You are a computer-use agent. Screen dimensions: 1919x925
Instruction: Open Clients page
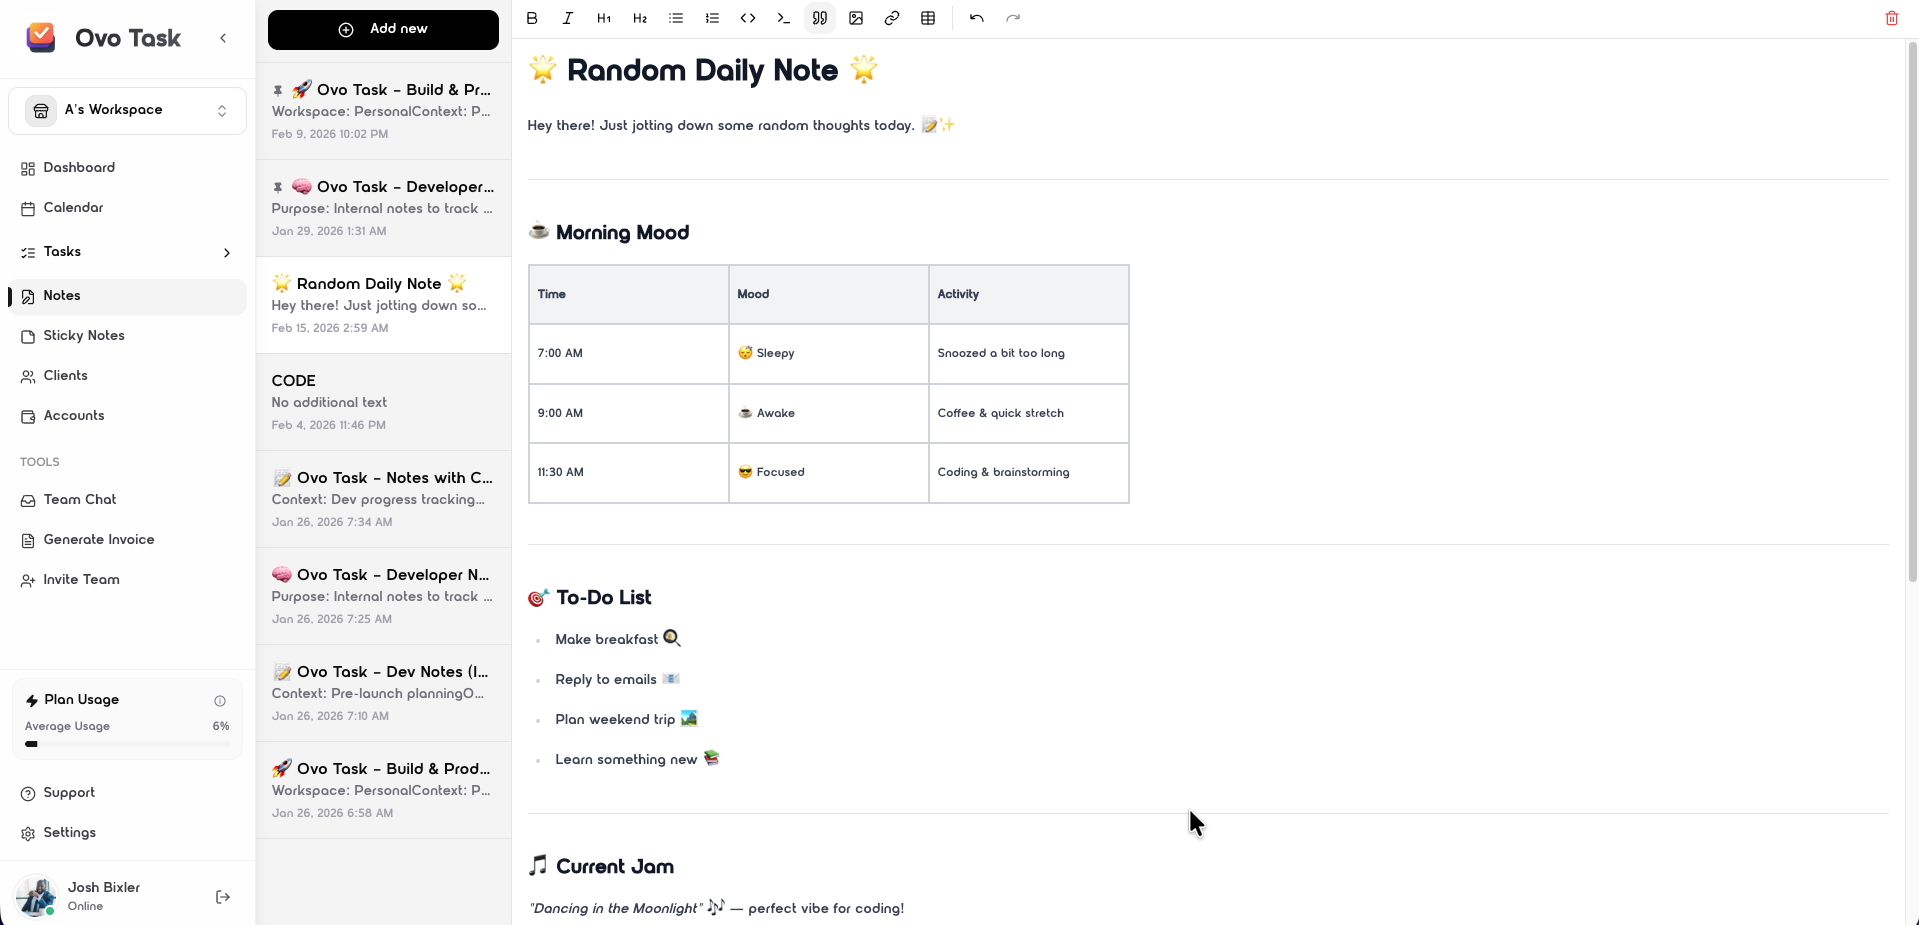[x=127, y=376]
